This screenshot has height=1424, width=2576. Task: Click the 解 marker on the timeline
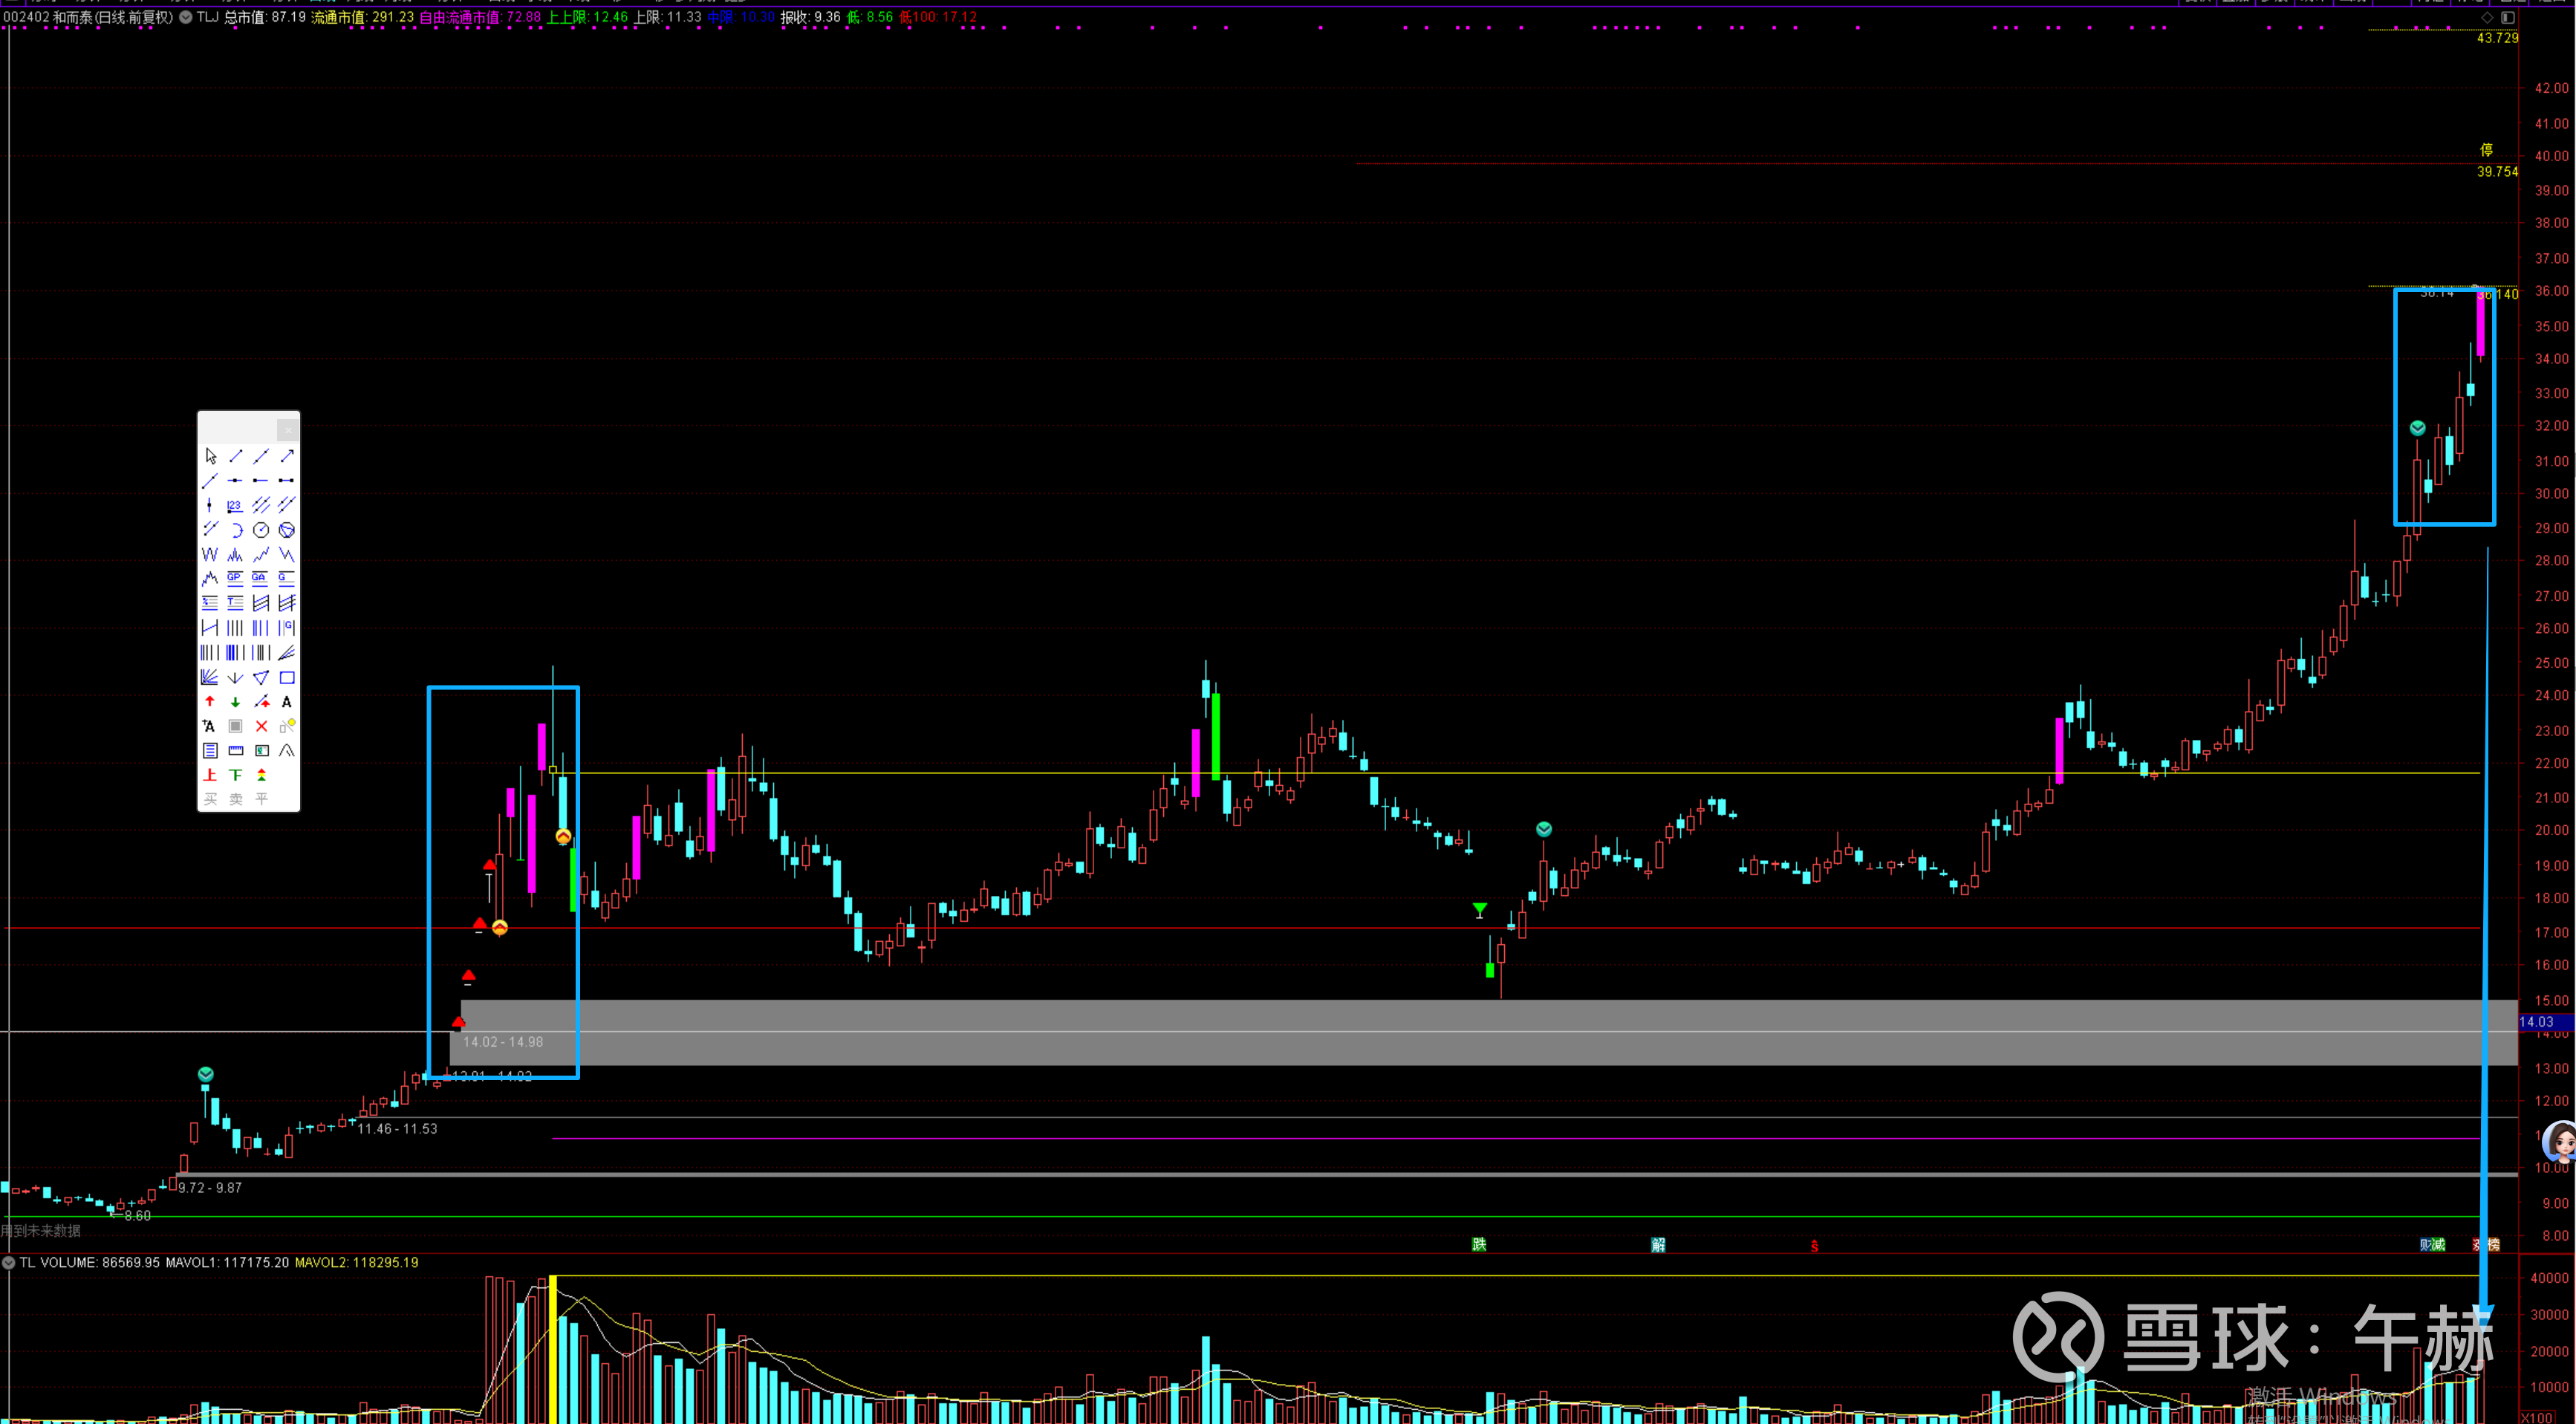(x=1658, y=1244)
